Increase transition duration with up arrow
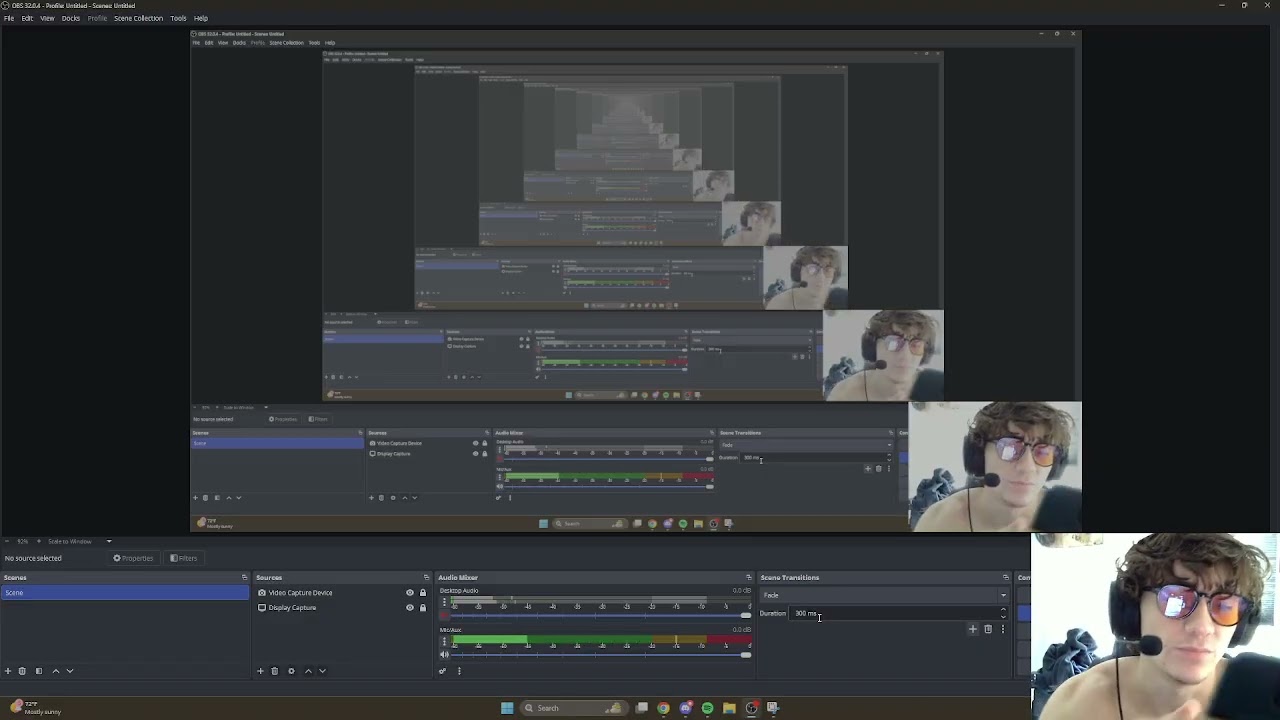 tap(1003, 610)
